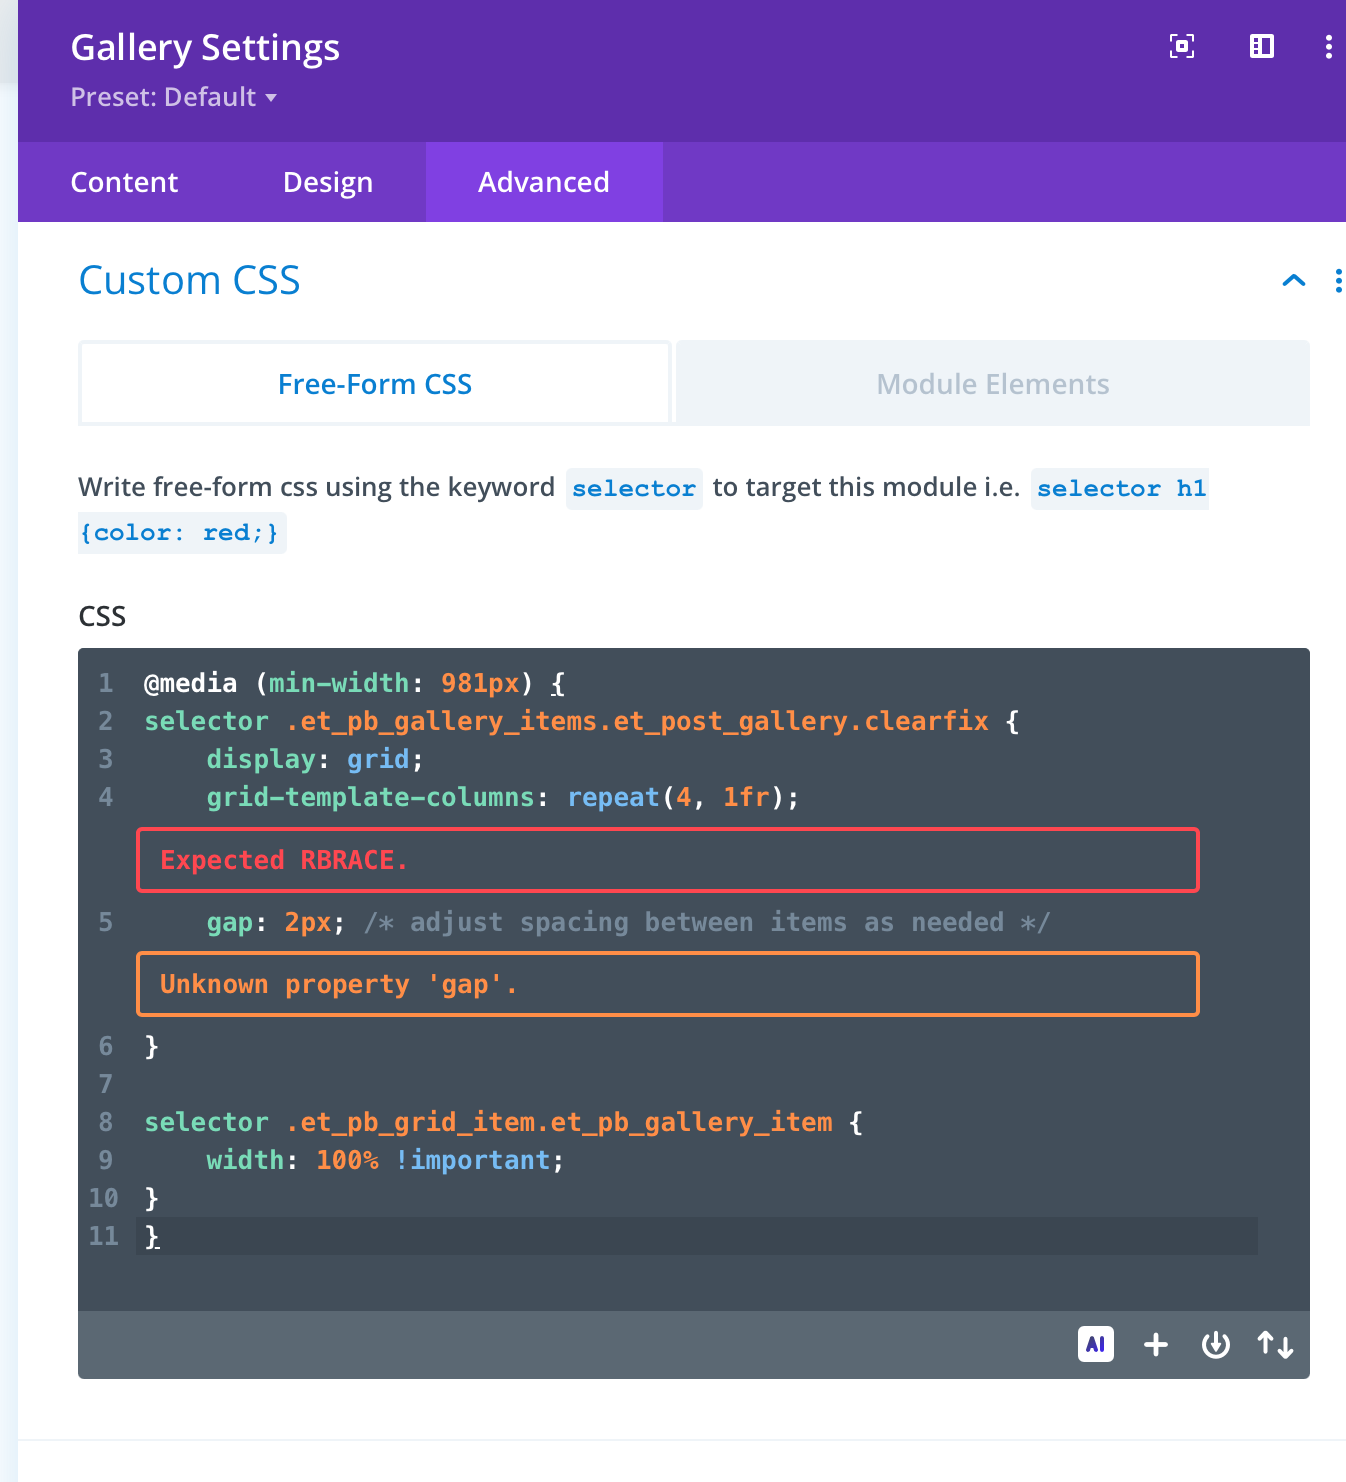Place cursor on line 11 of CSS editor

pyautogui.click(x=600, y=1237)
